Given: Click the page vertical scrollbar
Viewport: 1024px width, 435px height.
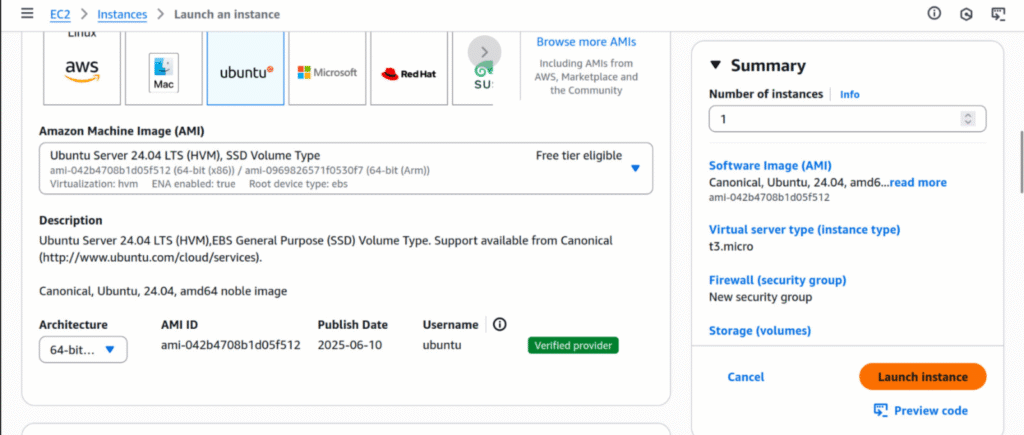Looking at the screenshot, I should 1021,163.
